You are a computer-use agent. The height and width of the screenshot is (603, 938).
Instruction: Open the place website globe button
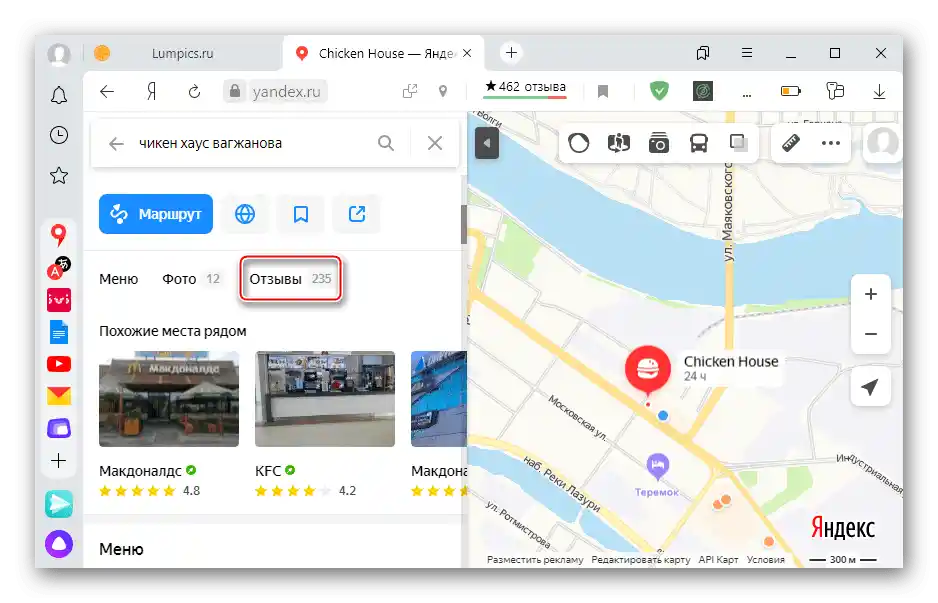[245, 214]
